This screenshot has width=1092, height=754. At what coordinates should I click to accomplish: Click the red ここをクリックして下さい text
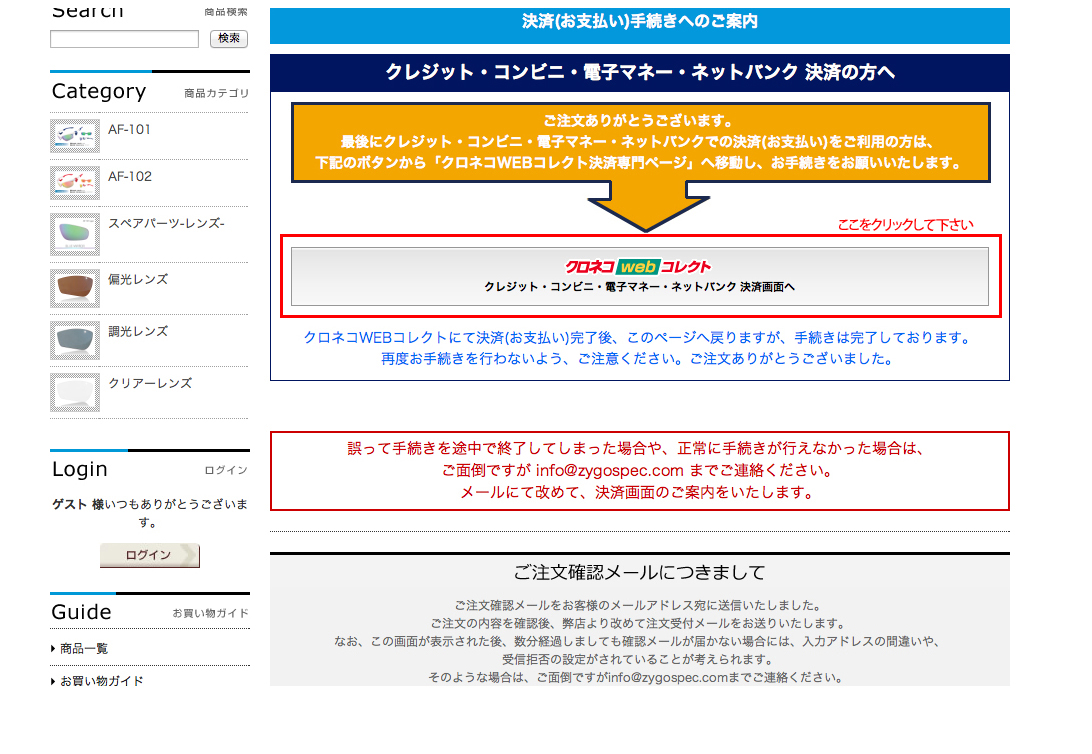click(905, 225)
